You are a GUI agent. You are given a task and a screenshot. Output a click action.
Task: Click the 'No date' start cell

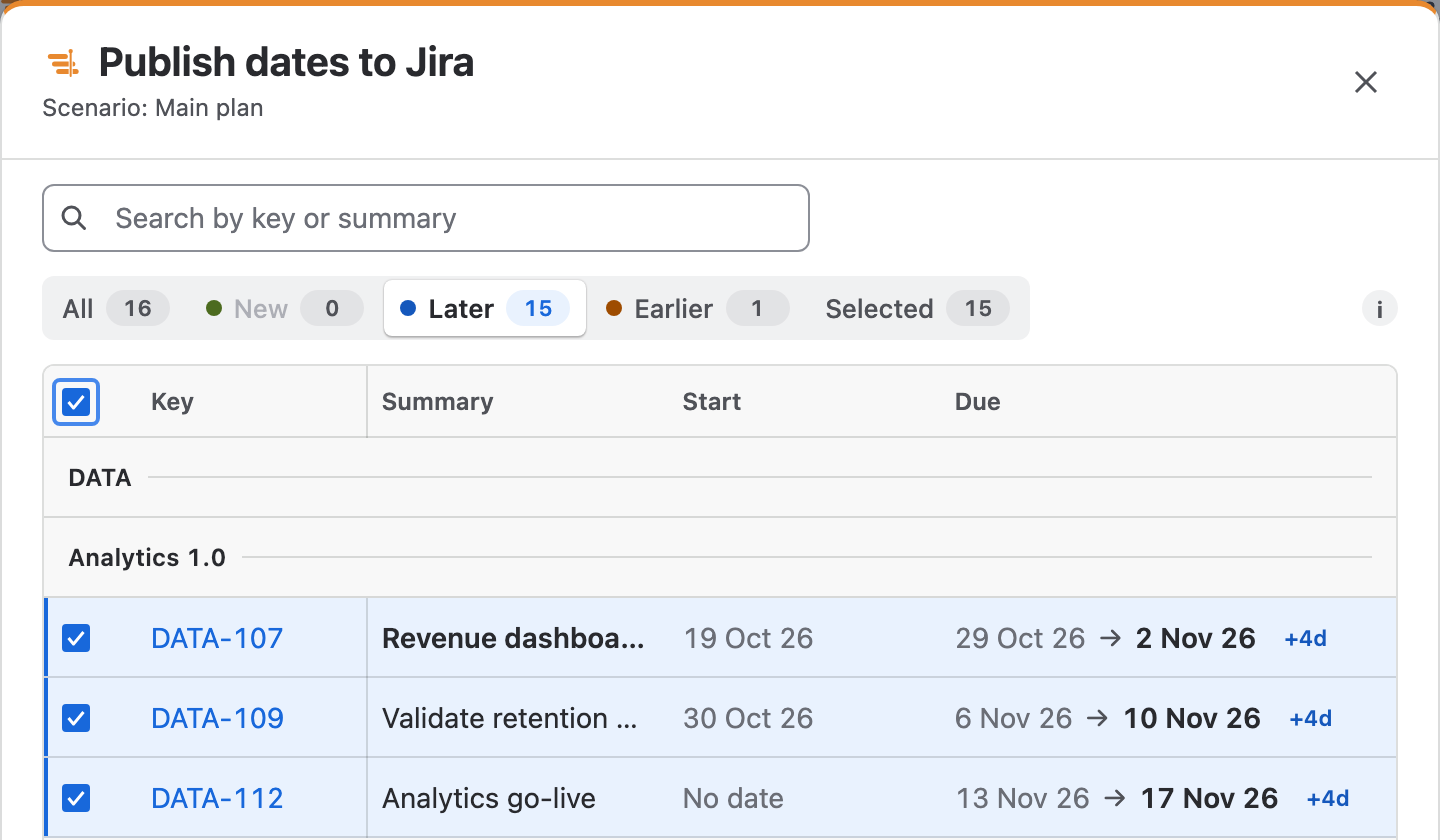(x=733, y=798)
